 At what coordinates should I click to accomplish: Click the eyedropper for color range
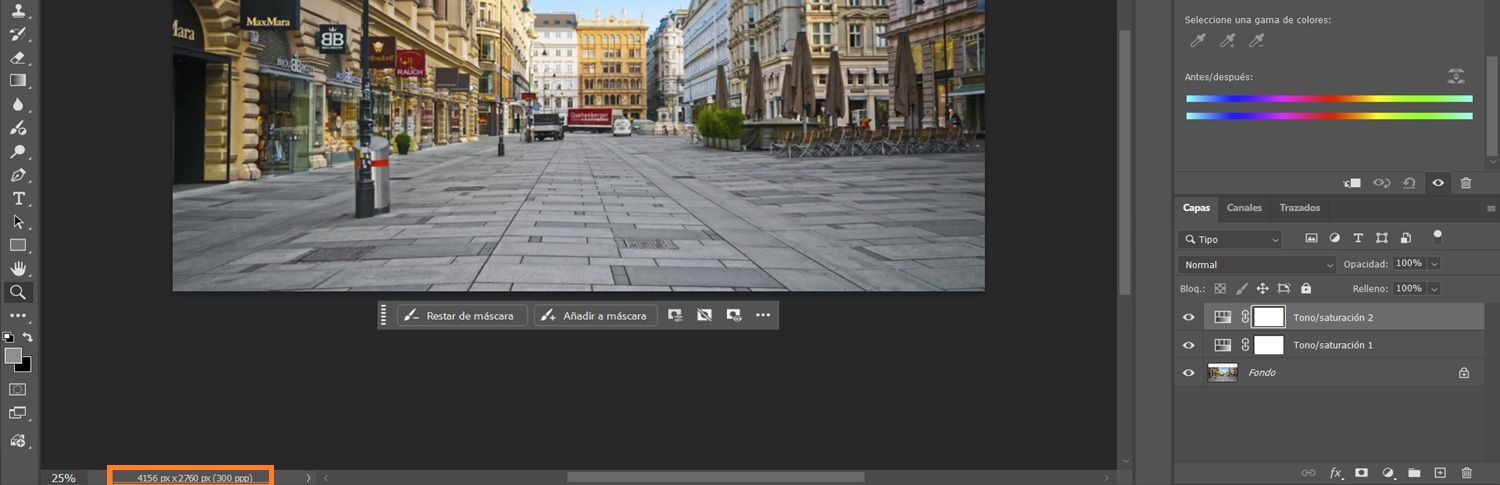[x=1197, y=41]
